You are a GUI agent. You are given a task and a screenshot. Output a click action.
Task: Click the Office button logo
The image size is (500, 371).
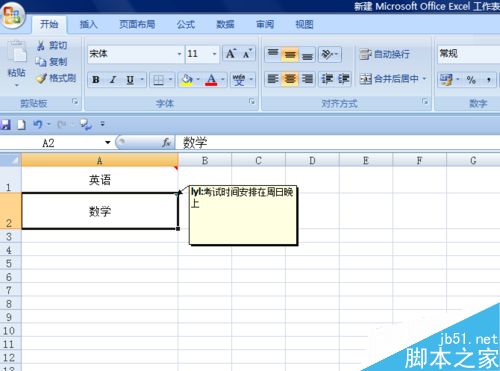tap(12, 16)
